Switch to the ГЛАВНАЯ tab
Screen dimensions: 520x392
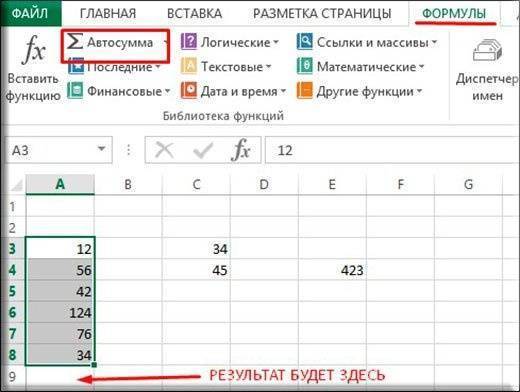pos(108,14)
